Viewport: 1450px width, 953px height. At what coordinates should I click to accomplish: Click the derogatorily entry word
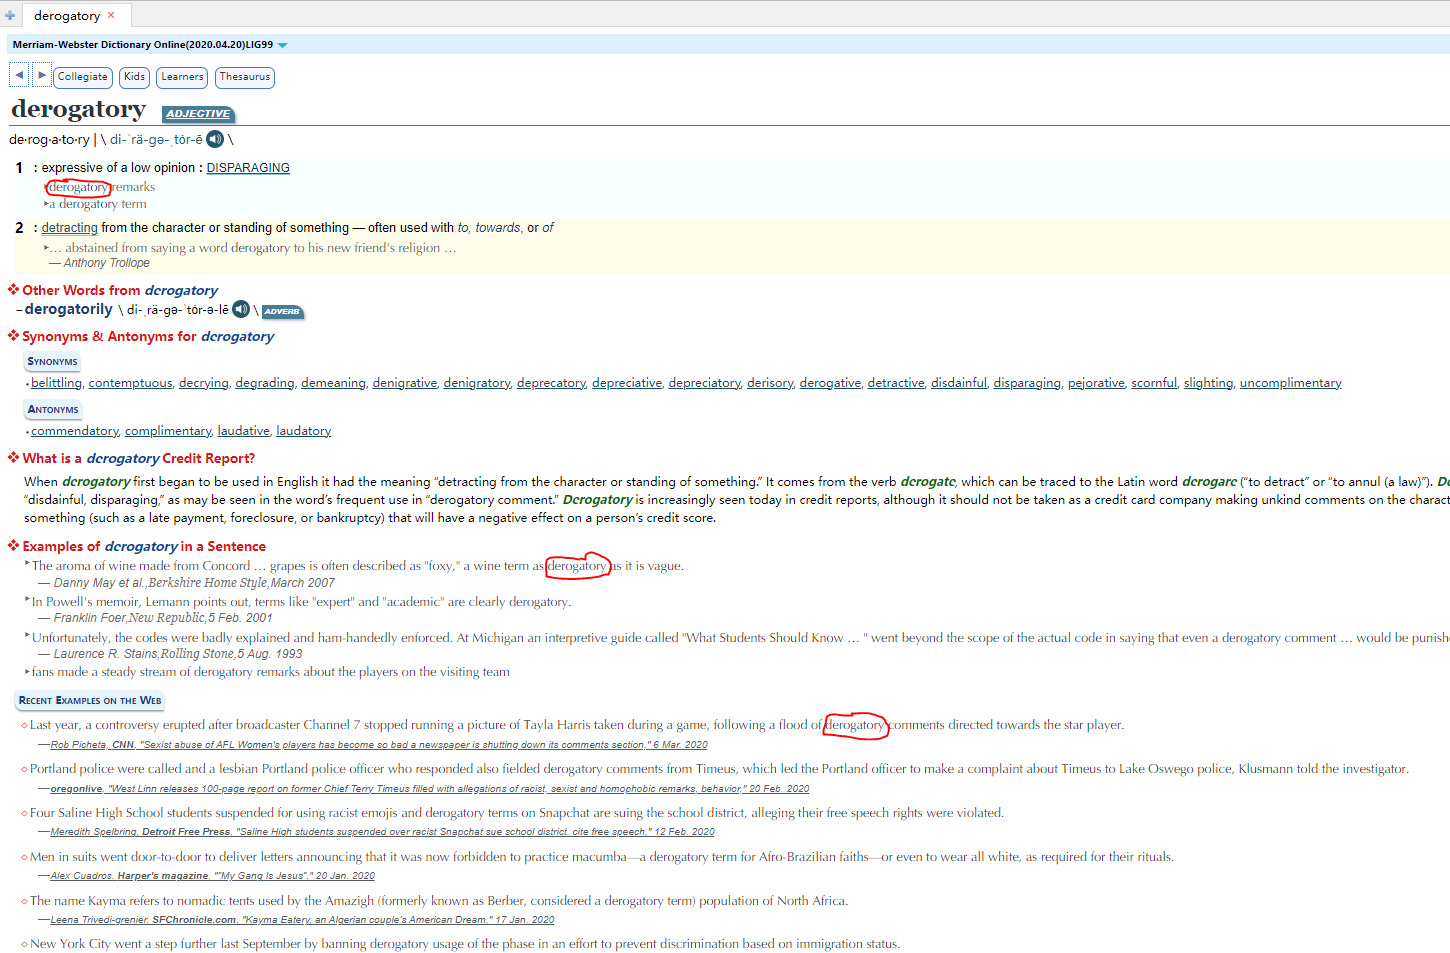(x=68, y=310)
